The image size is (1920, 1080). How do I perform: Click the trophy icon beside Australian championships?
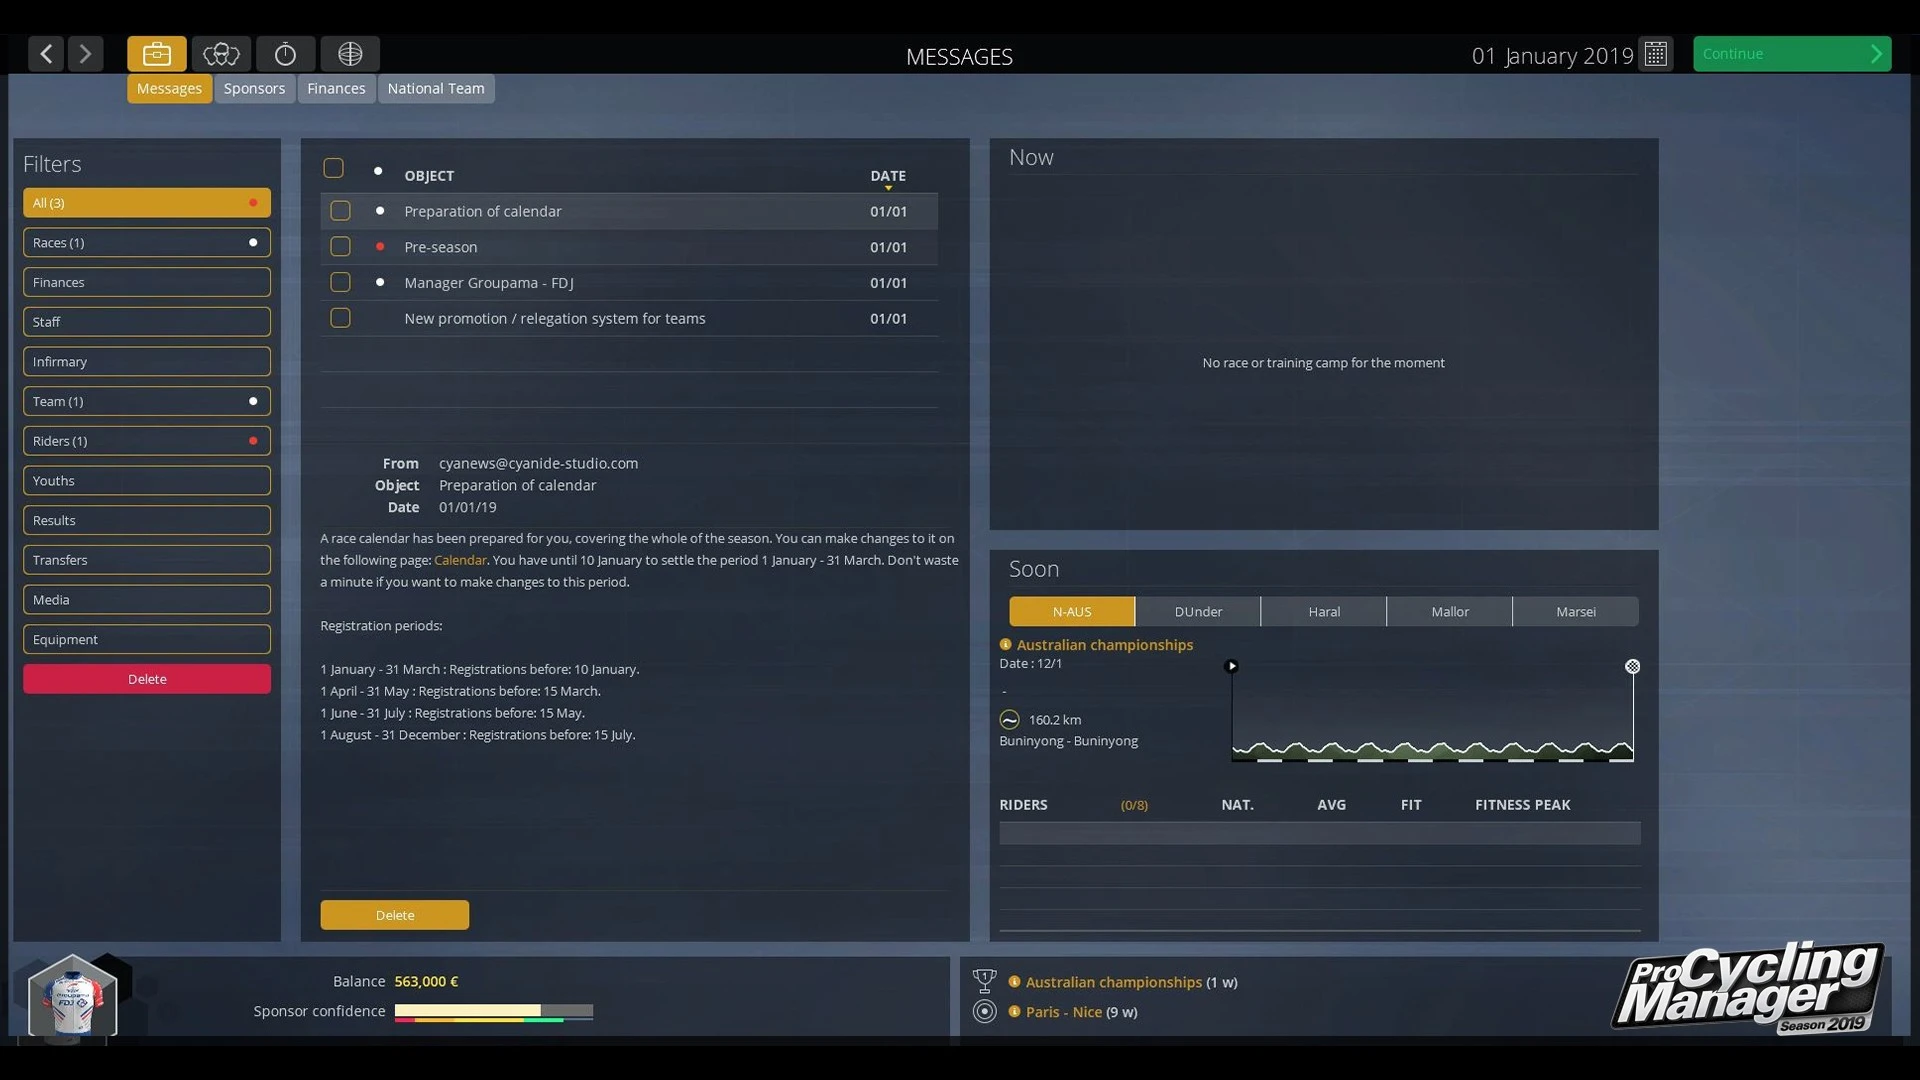(984, 981)
